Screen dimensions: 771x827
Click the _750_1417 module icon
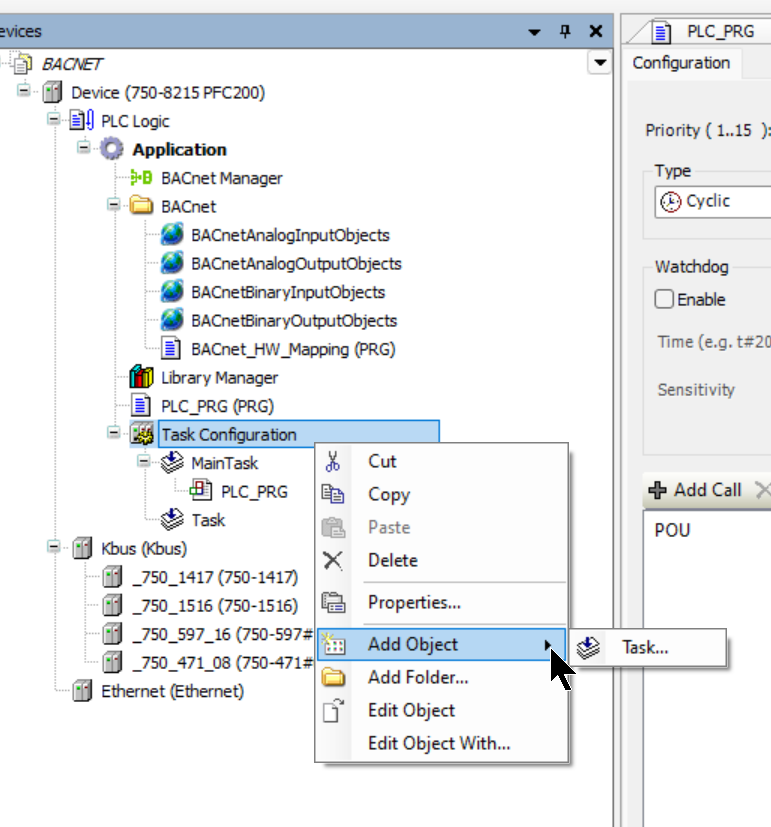112,576
